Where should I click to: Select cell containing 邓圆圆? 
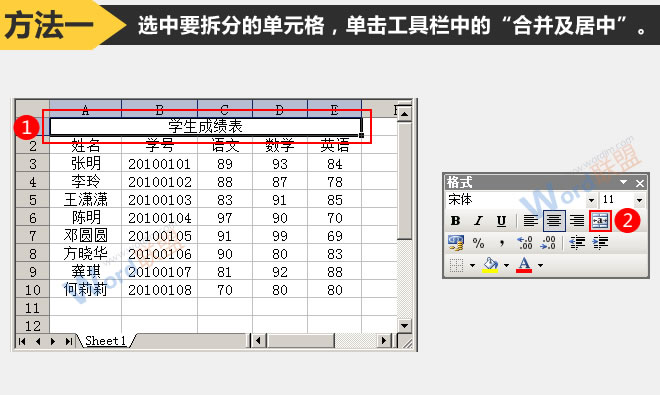(x=85, y=236)
